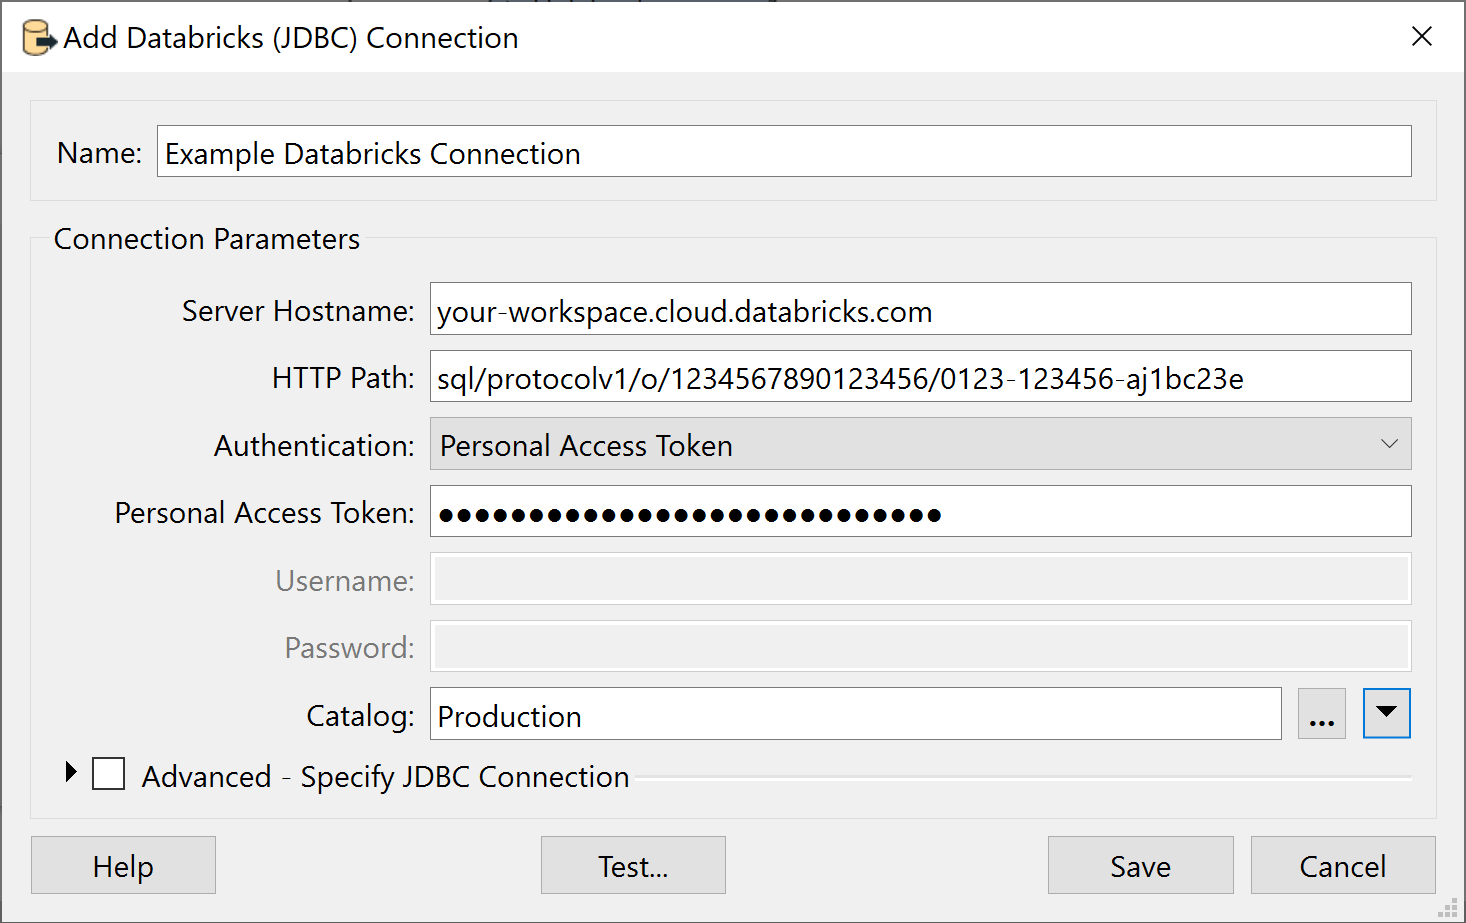Screen dimensions: 1466x923
Task: Click the Help button
Action: click(x=123, y=865)
